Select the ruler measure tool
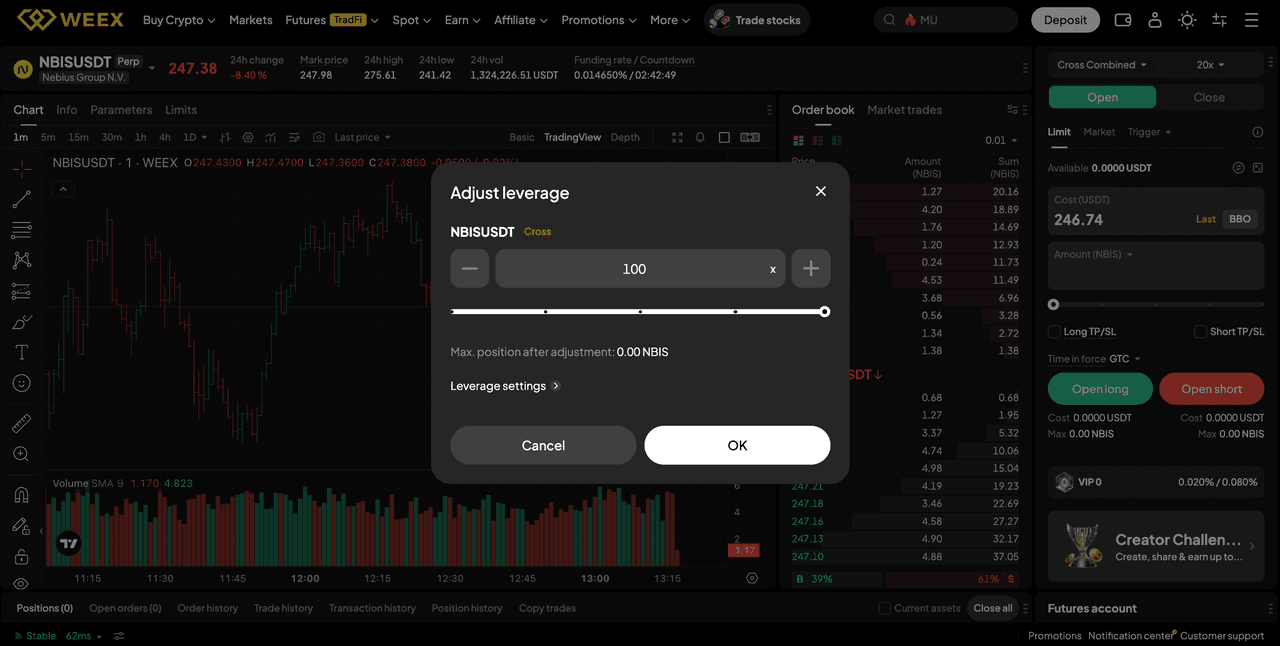The image size is (1280, 646). point(21,424)
